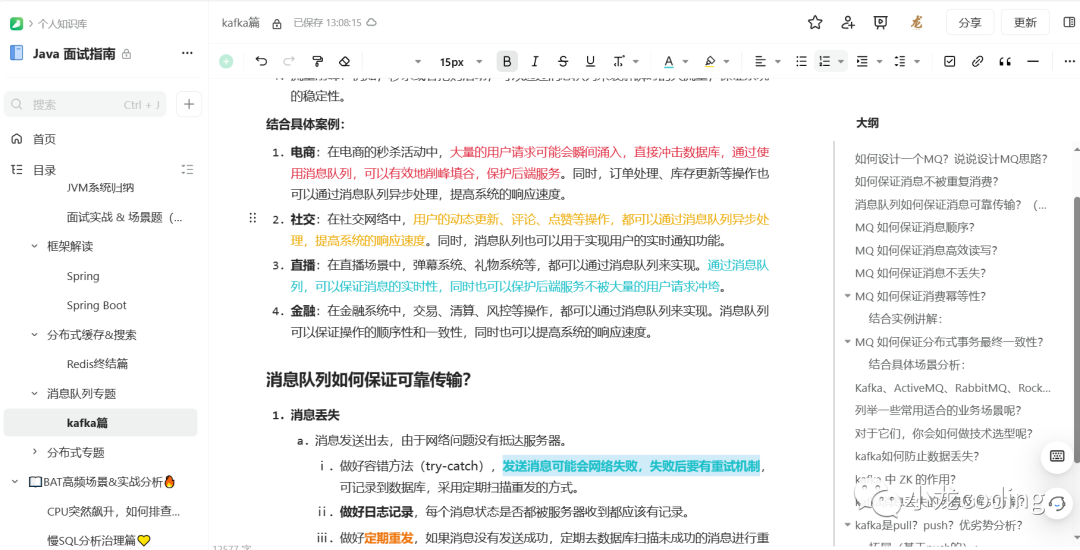1080x550 pixels.
Task: Open more text style options arrow
Action: (636, 62)
